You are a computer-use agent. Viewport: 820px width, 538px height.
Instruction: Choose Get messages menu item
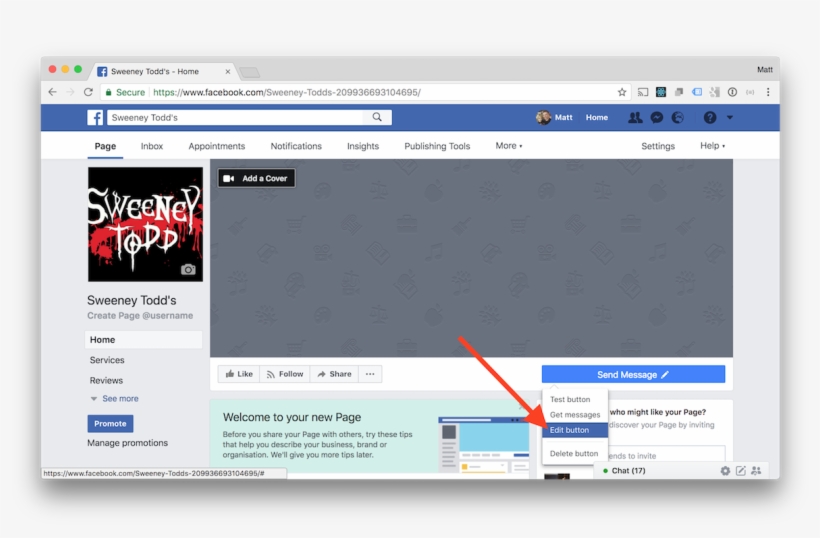pyautogui.click(x=575, y=415)
